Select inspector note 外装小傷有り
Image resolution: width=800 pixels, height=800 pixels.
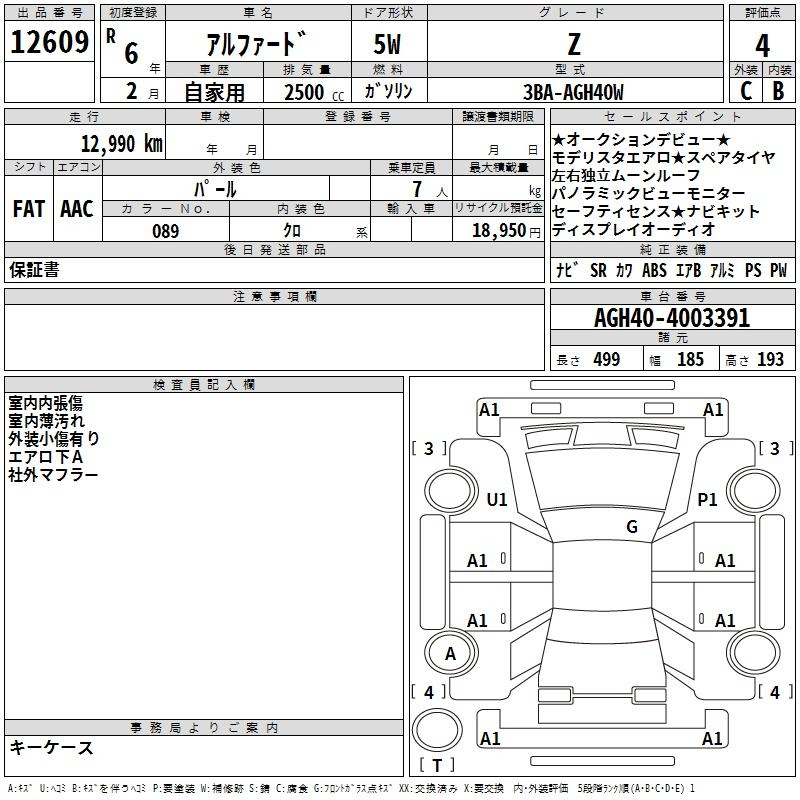coord(54,439)
